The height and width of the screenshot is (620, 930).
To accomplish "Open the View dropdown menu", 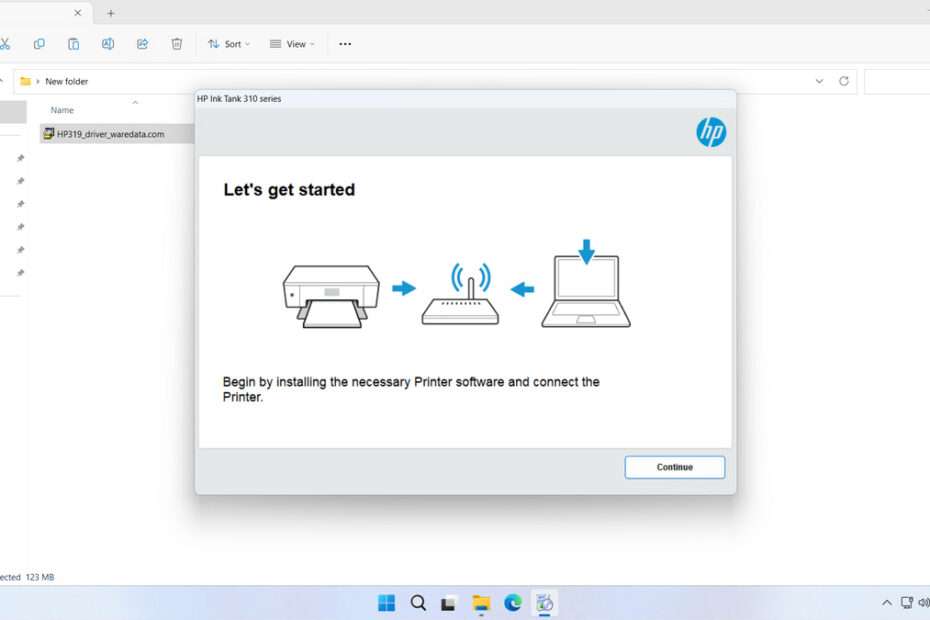I will click(292, 44).
